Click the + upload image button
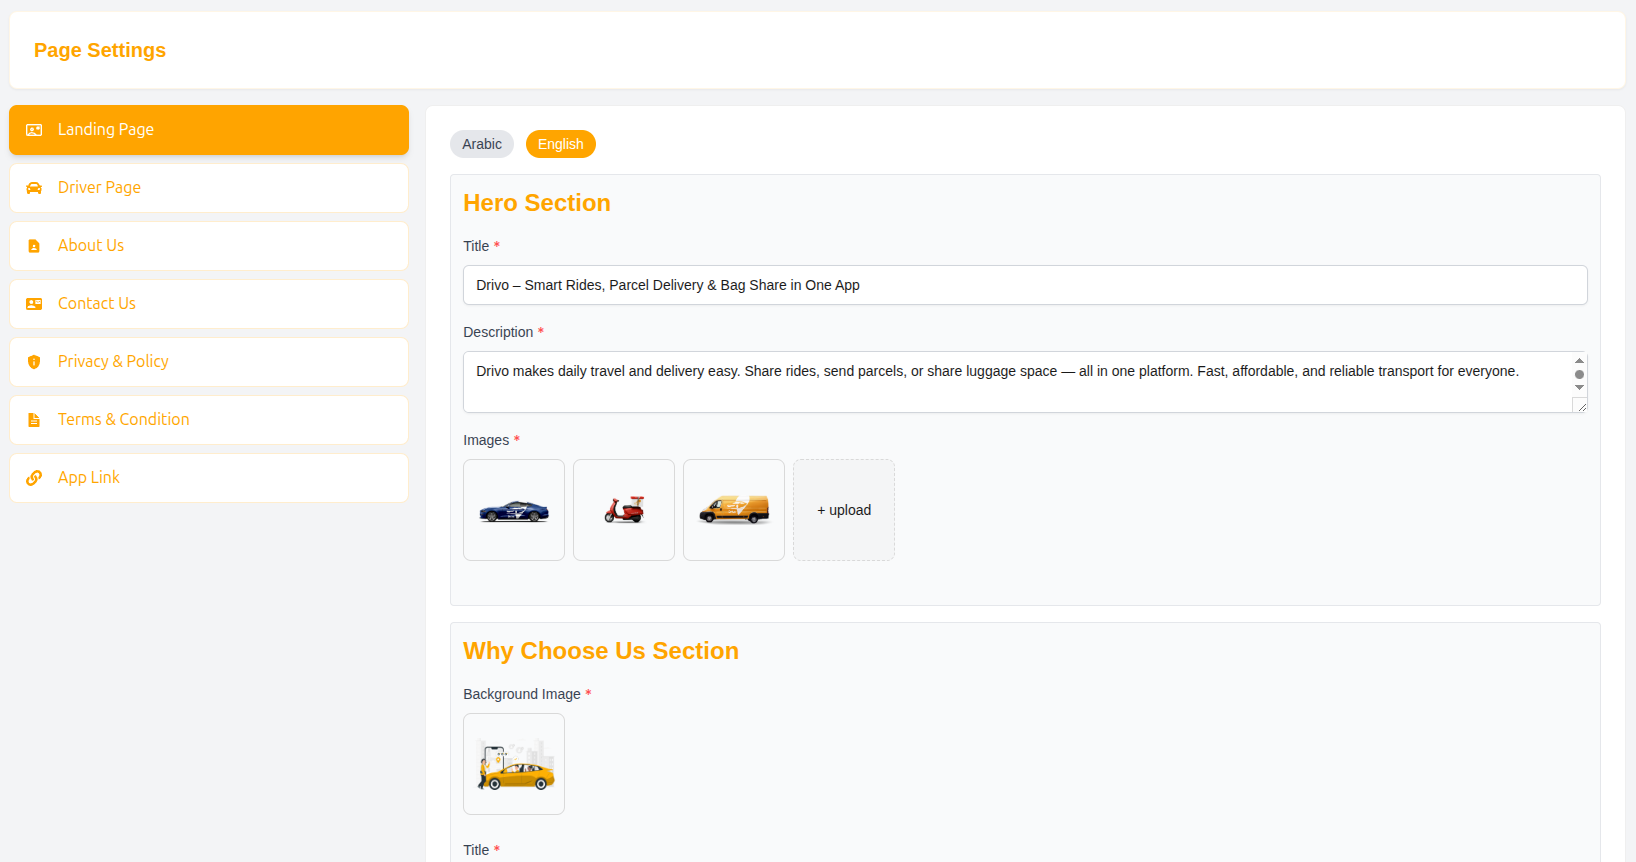 pyautogui.click(x=844, y=510)
